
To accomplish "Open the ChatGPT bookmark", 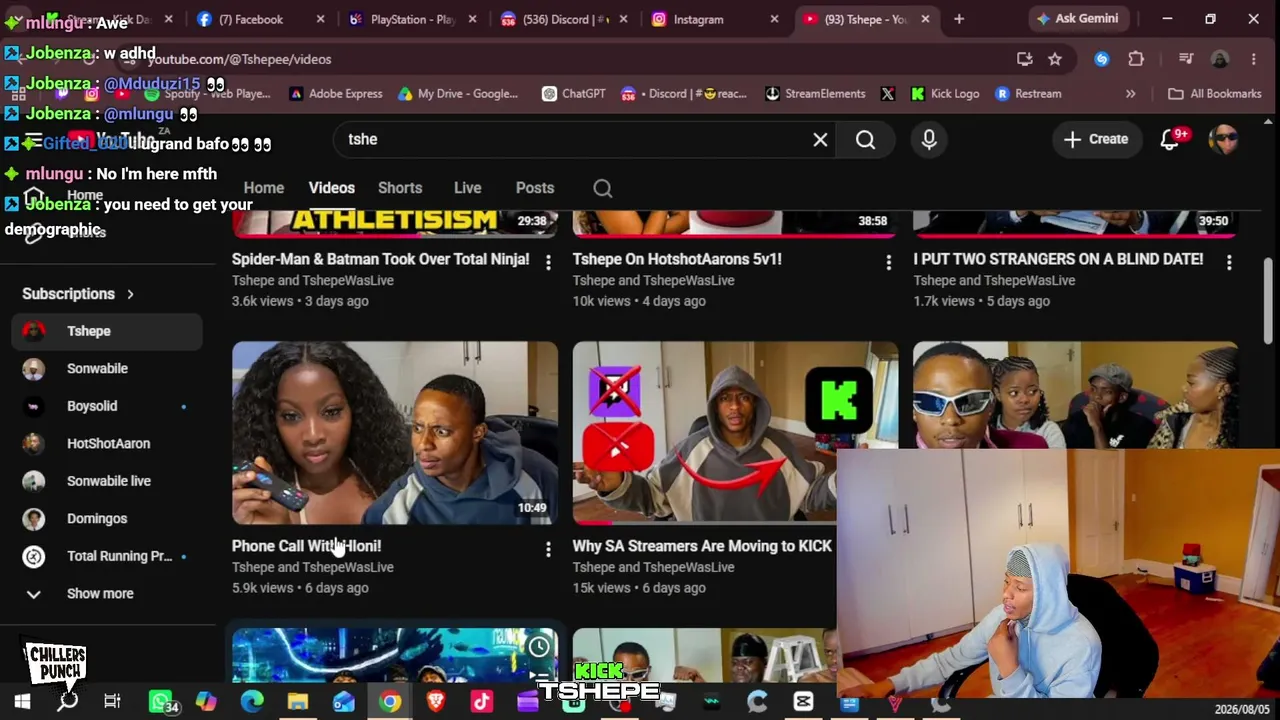I will click(574, 94).
